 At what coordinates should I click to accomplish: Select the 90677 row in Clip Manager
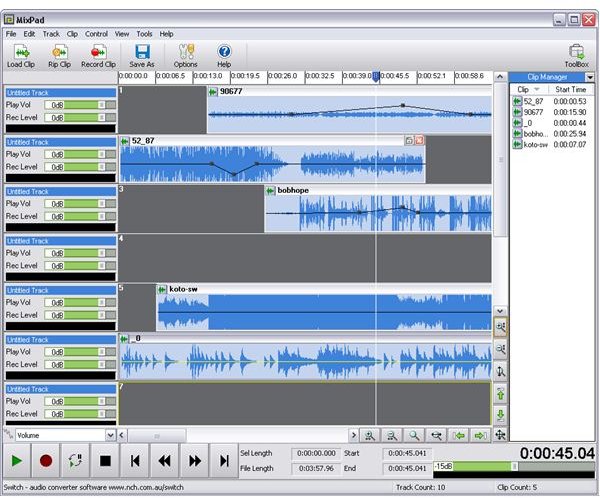click(551, 112)
